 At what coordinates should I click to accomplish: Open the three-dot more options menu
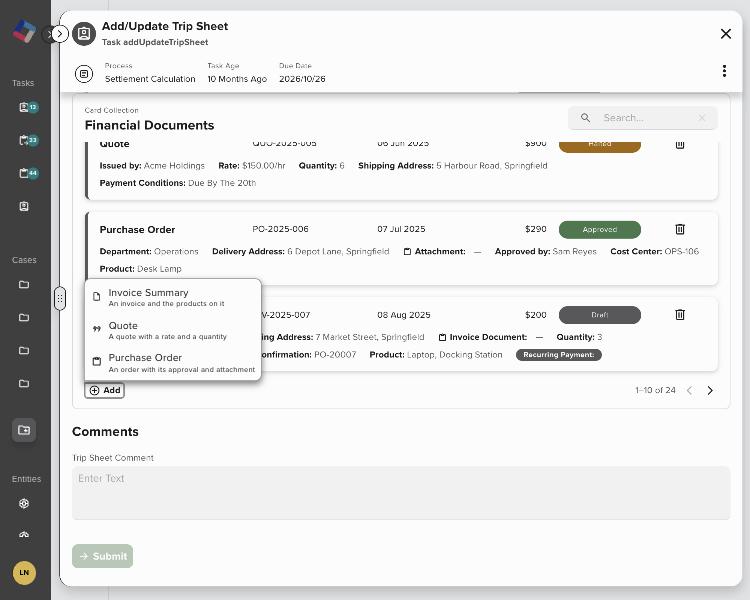pos(724,71)
